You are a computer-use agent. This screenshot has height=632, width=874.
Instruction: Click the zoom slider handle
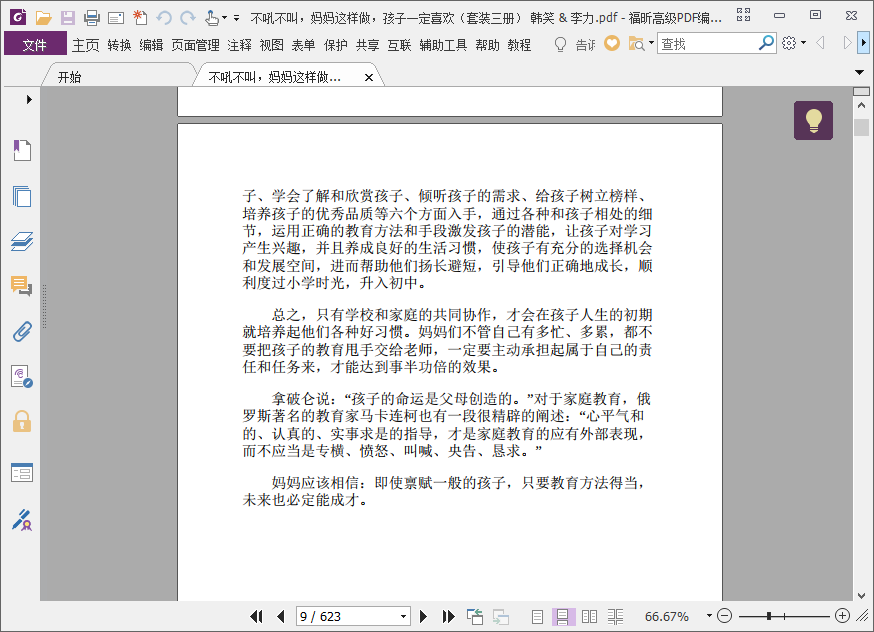(x=769, y=616)
